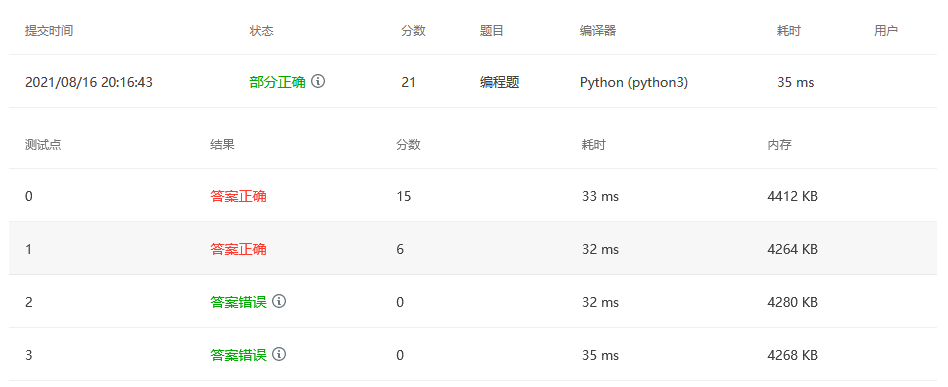Click 答案正确 result for test point 0
The height and width of the screenshot is (387, 948).
coord(238,196)
